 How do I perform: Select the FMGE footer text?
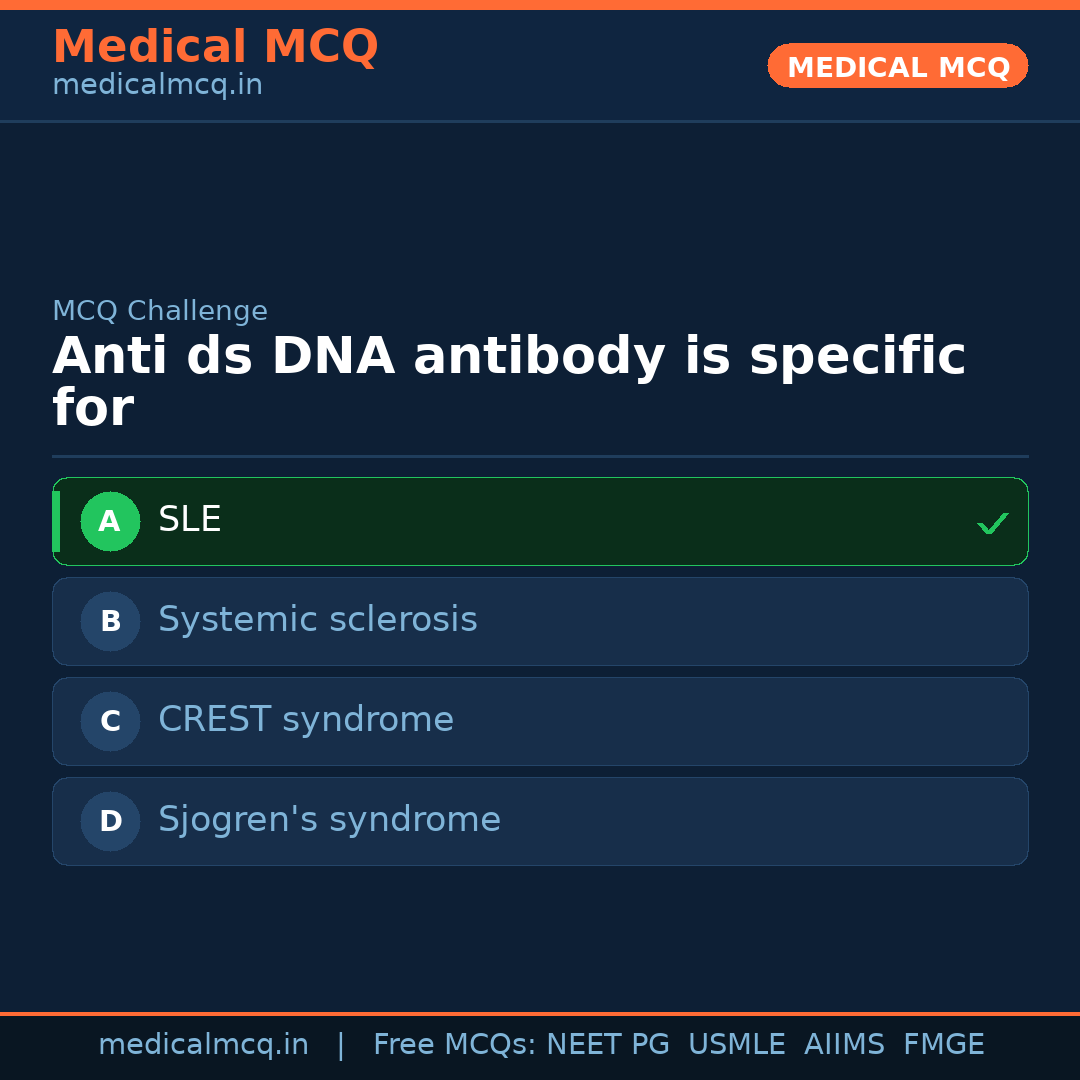point(944,1045)
